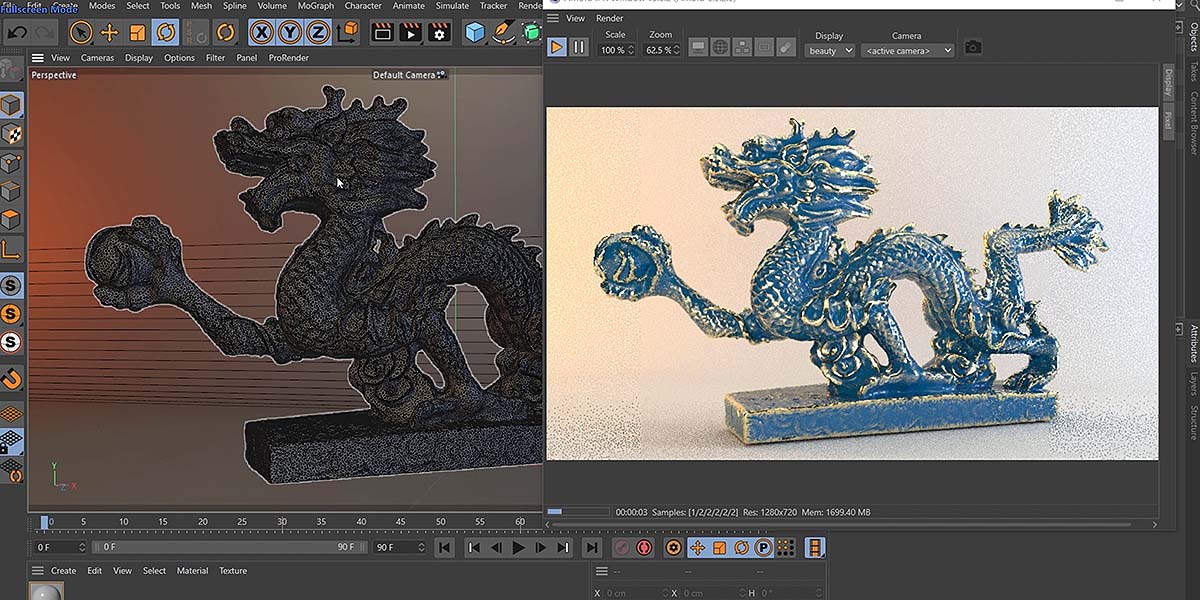Viewport: 1200px width, 600px height.
Task: Step back one frame
Action: [x=496, y=548]
